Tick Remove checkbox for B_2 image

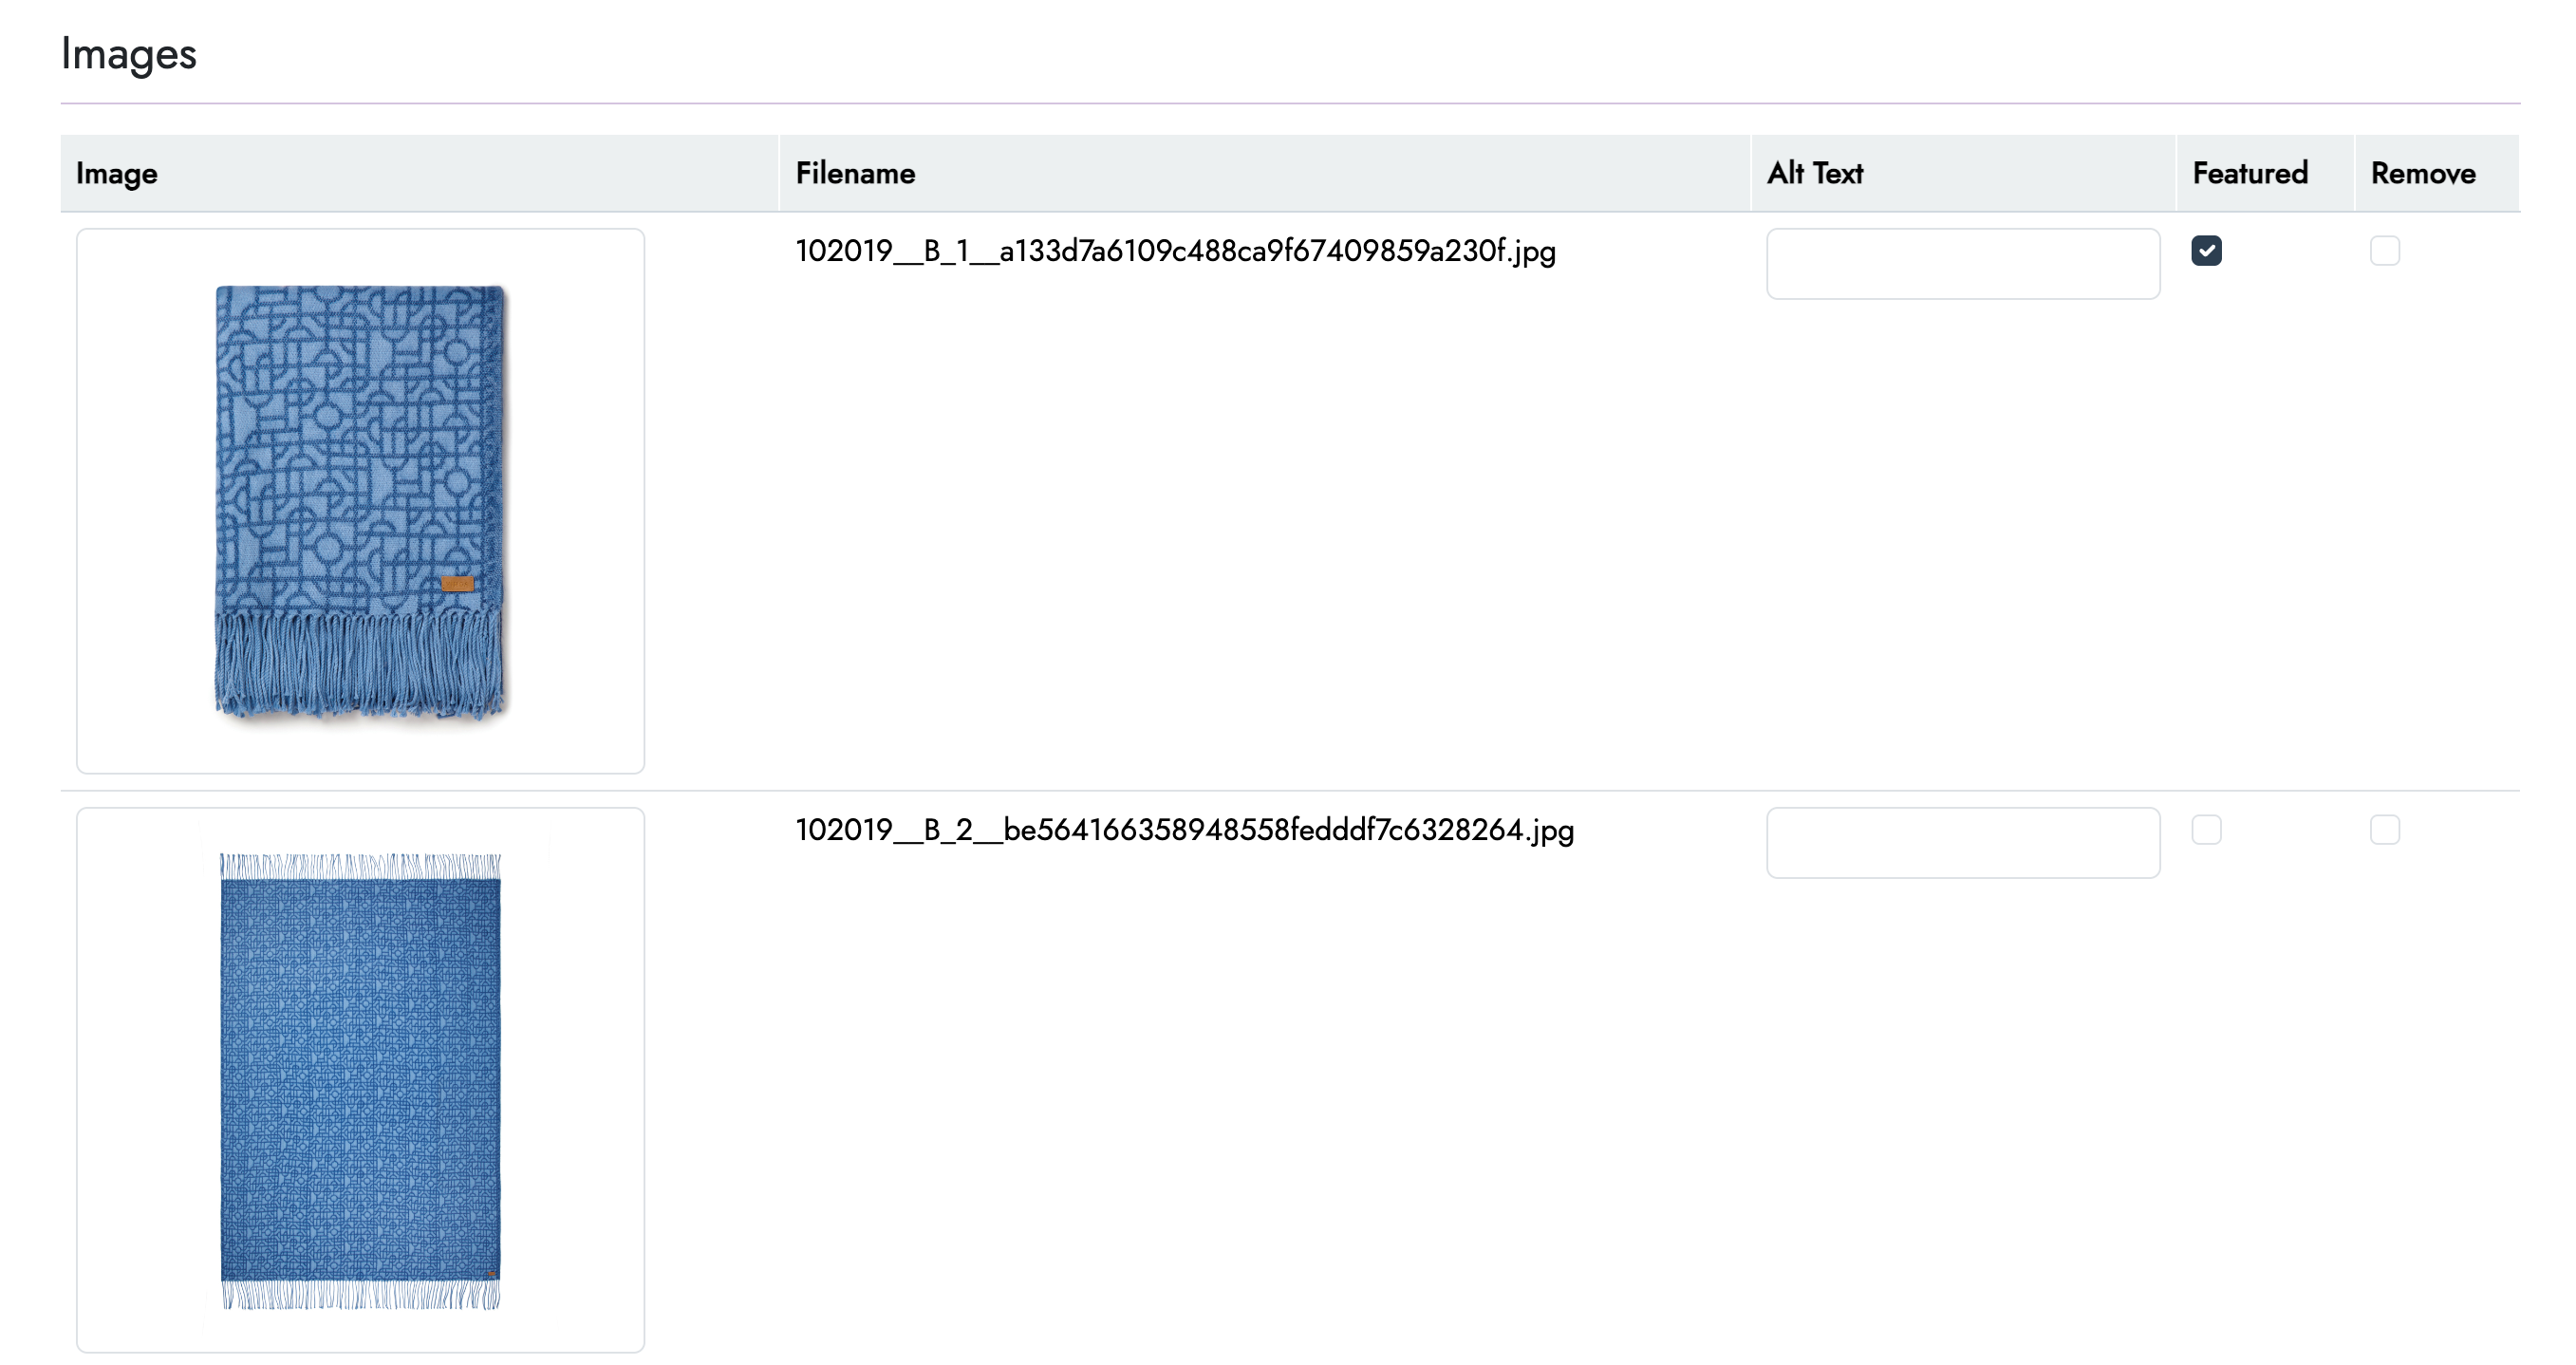coord(2384,830)
